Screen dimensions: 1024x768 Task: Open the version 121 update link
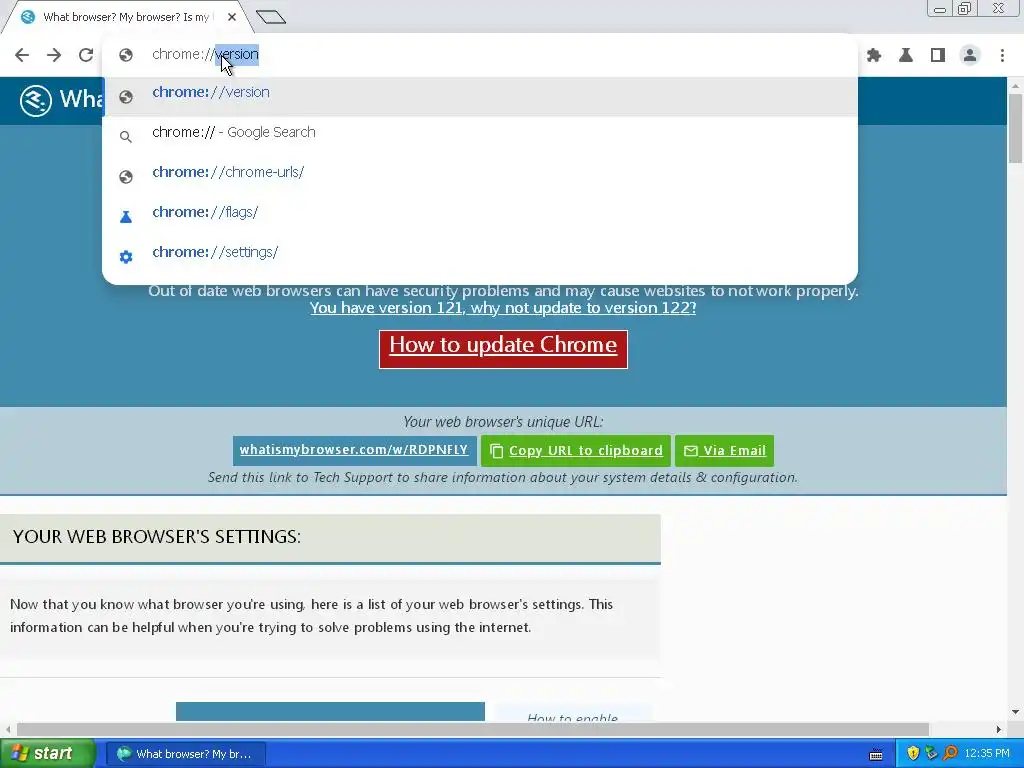(x=503, y=308)
